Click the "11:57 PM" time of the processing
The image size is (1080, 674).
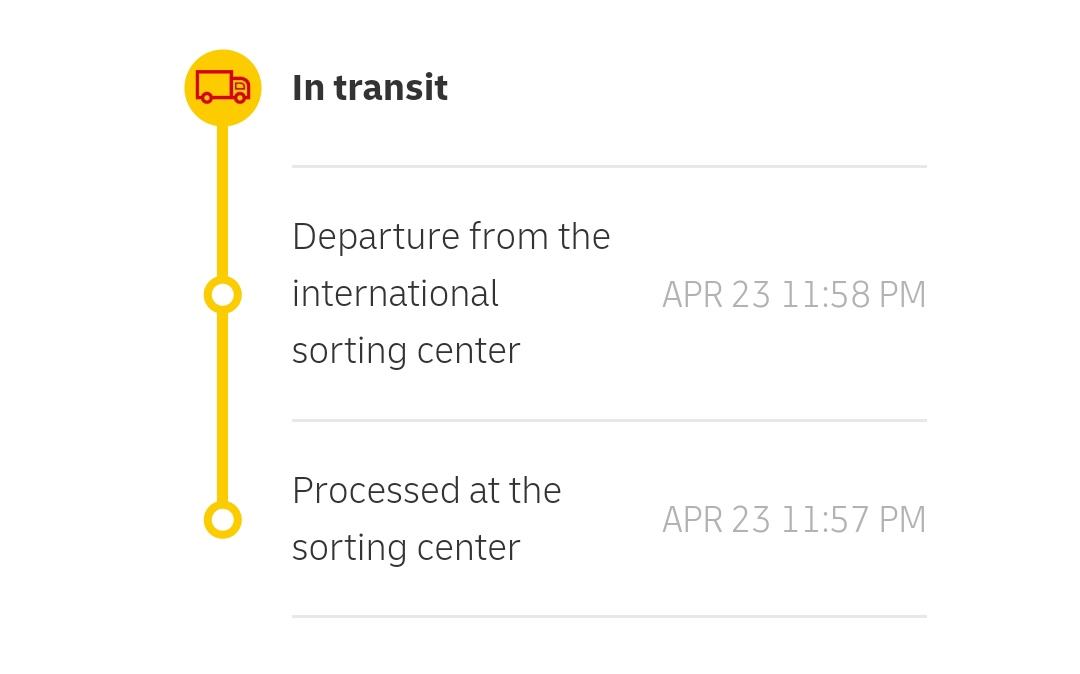853,520
